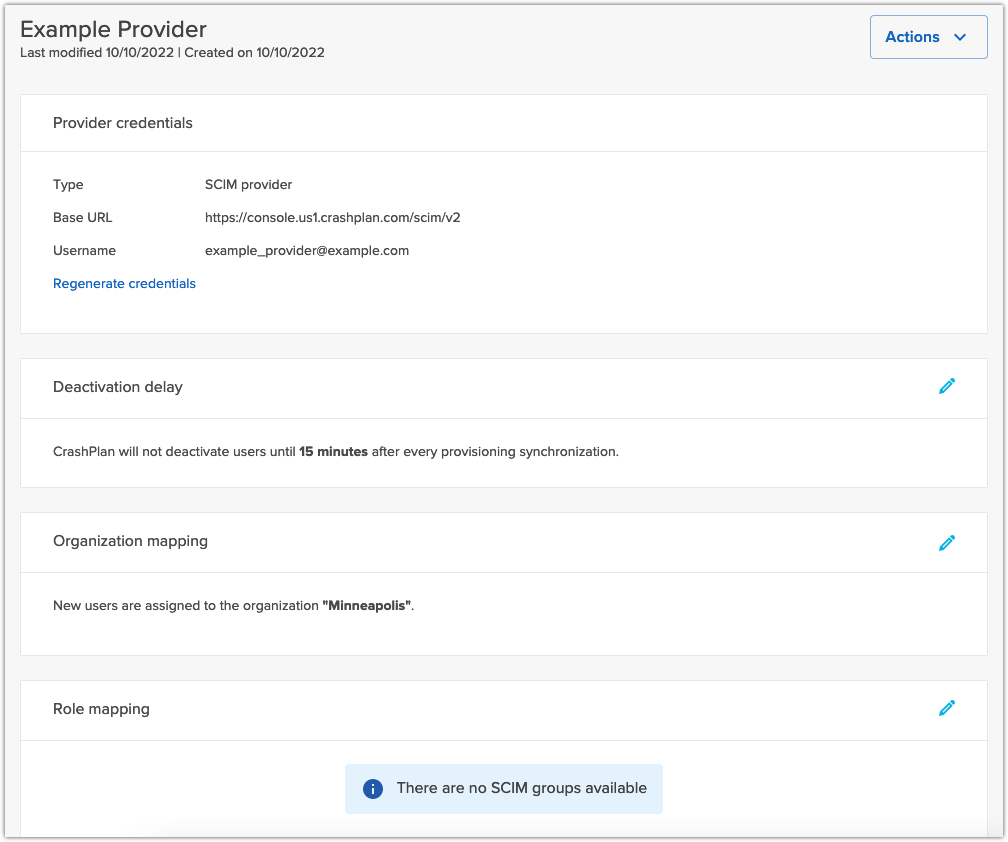Click the info icon in SCIM groups notice

pos(373,789)
